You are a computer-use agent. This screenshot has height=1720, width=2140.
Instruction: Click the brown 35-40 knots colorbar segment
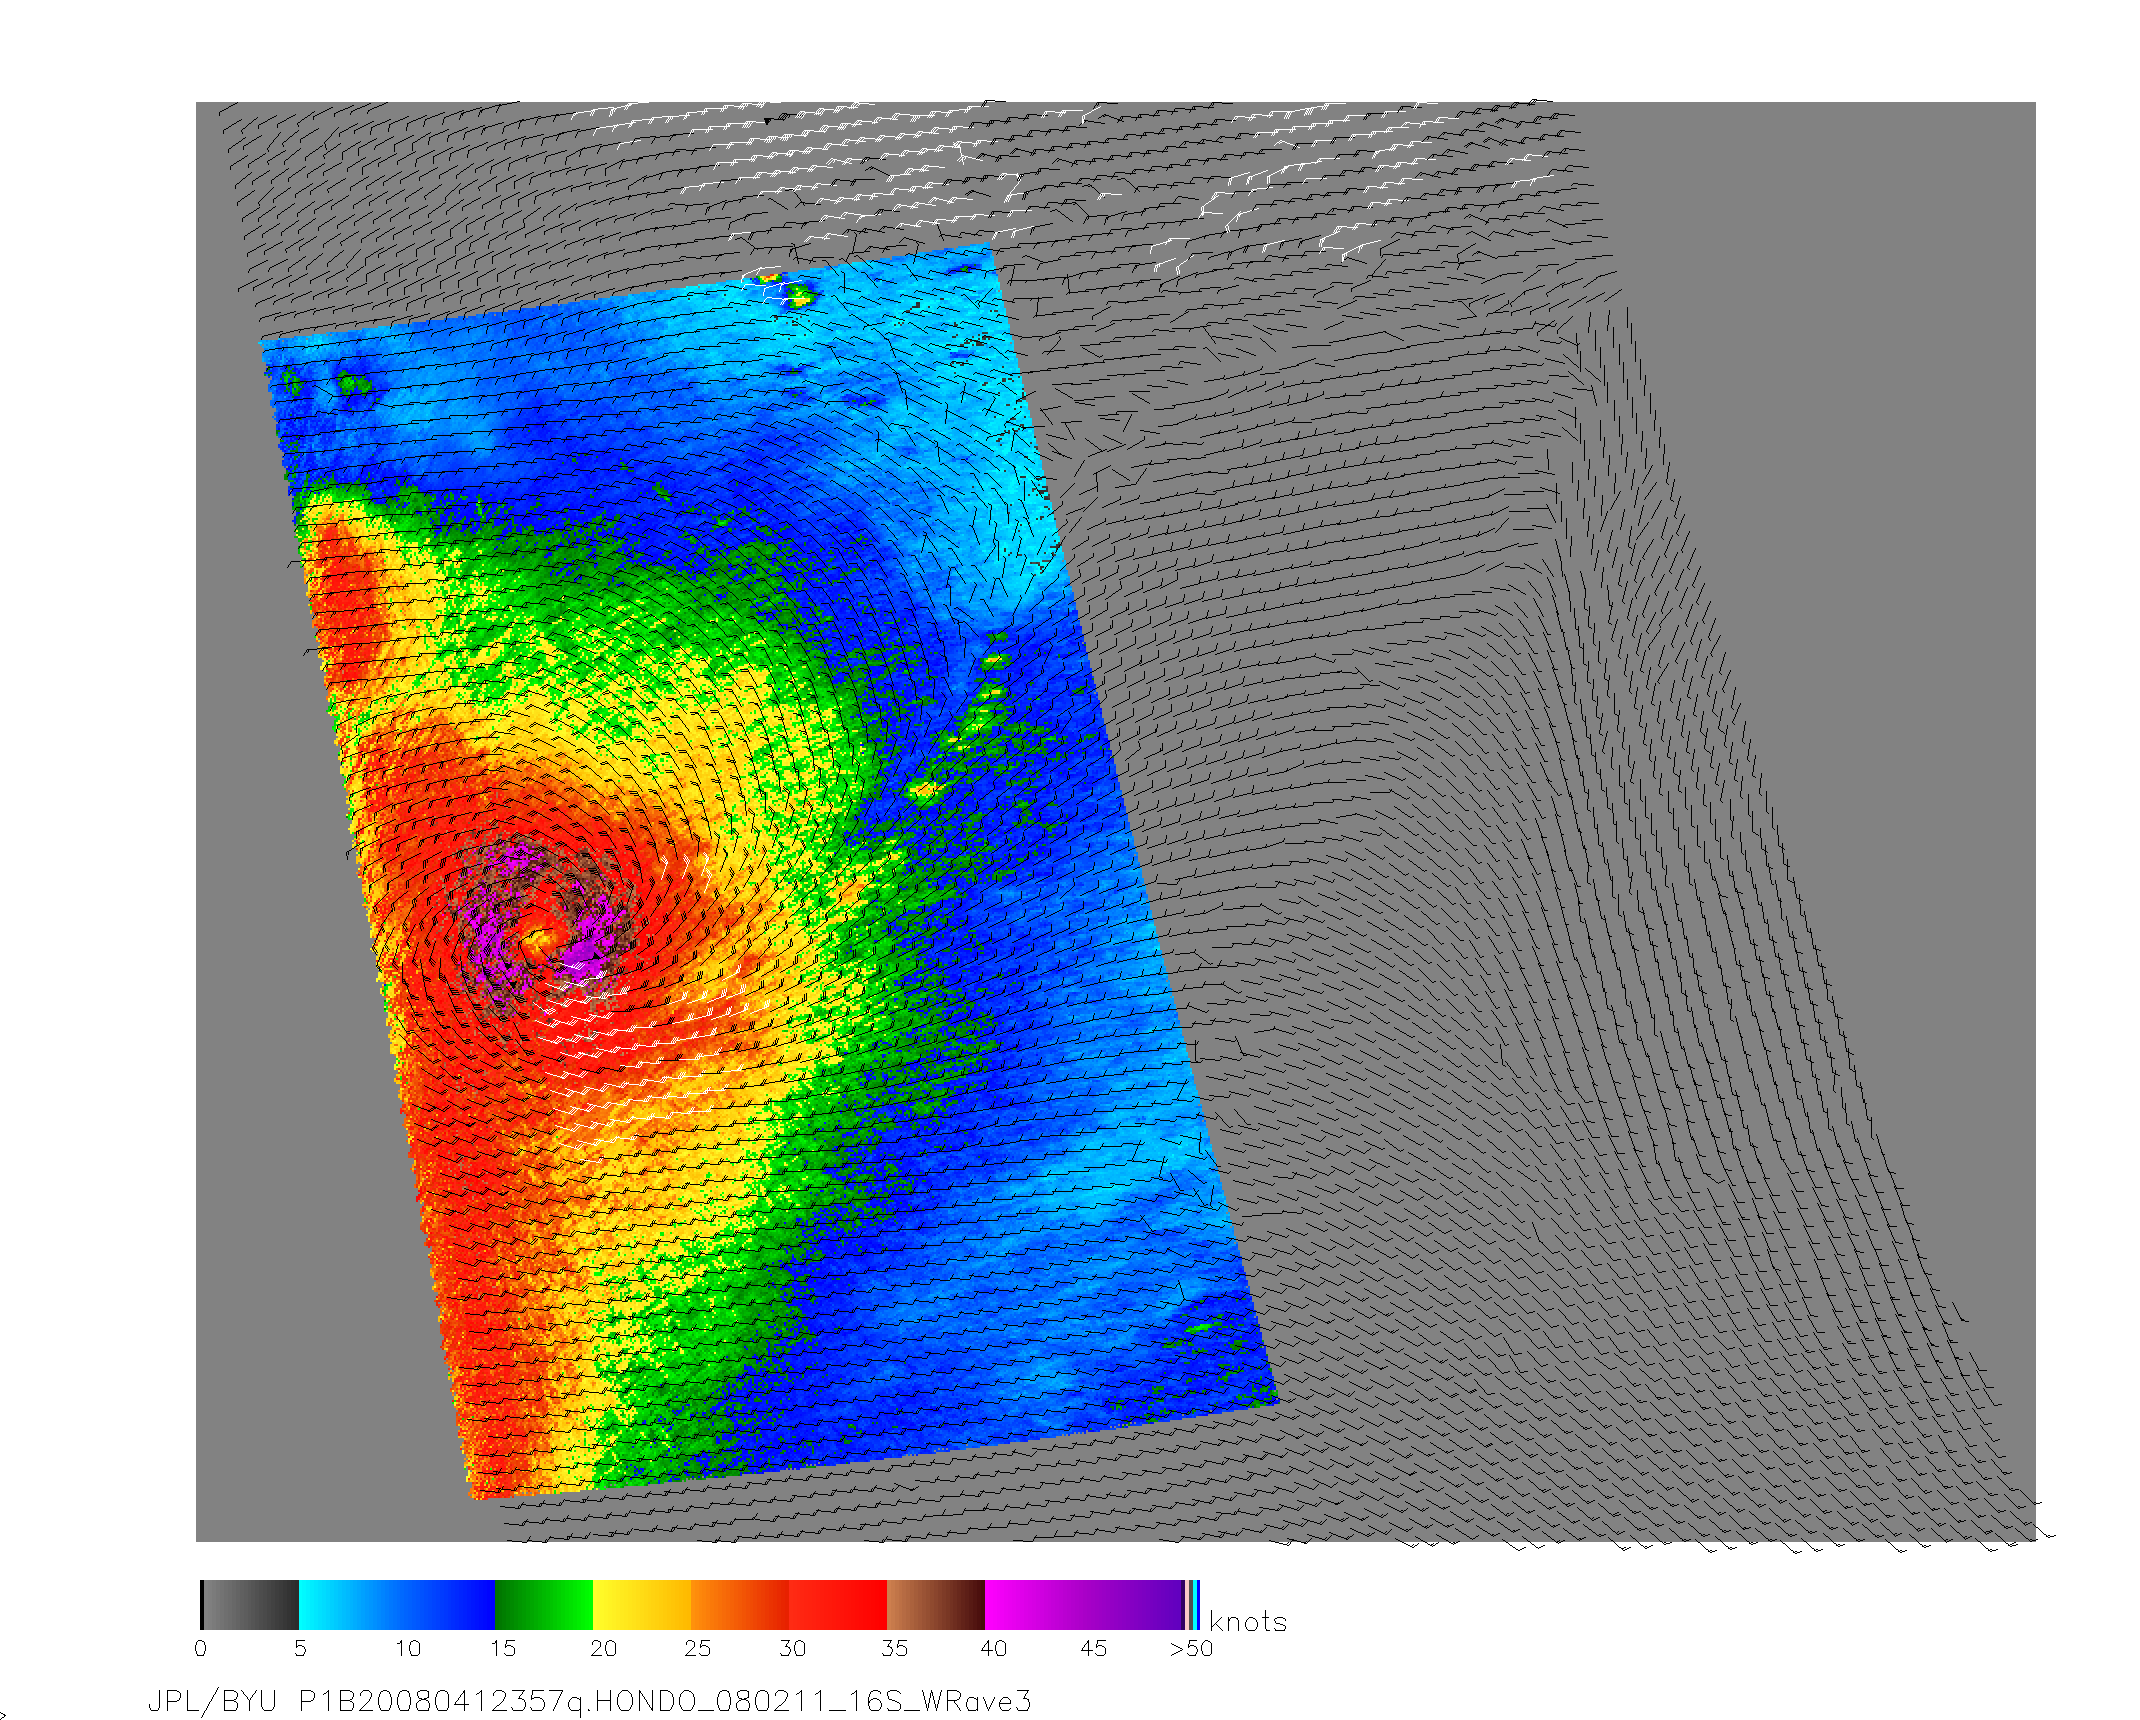[936, 1605]
